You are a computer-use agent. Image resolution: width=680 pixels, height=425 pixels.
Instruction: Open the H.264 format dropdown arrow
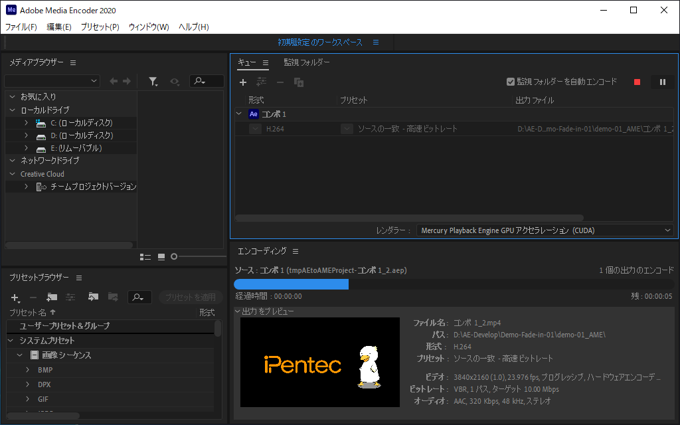(255, 129)
